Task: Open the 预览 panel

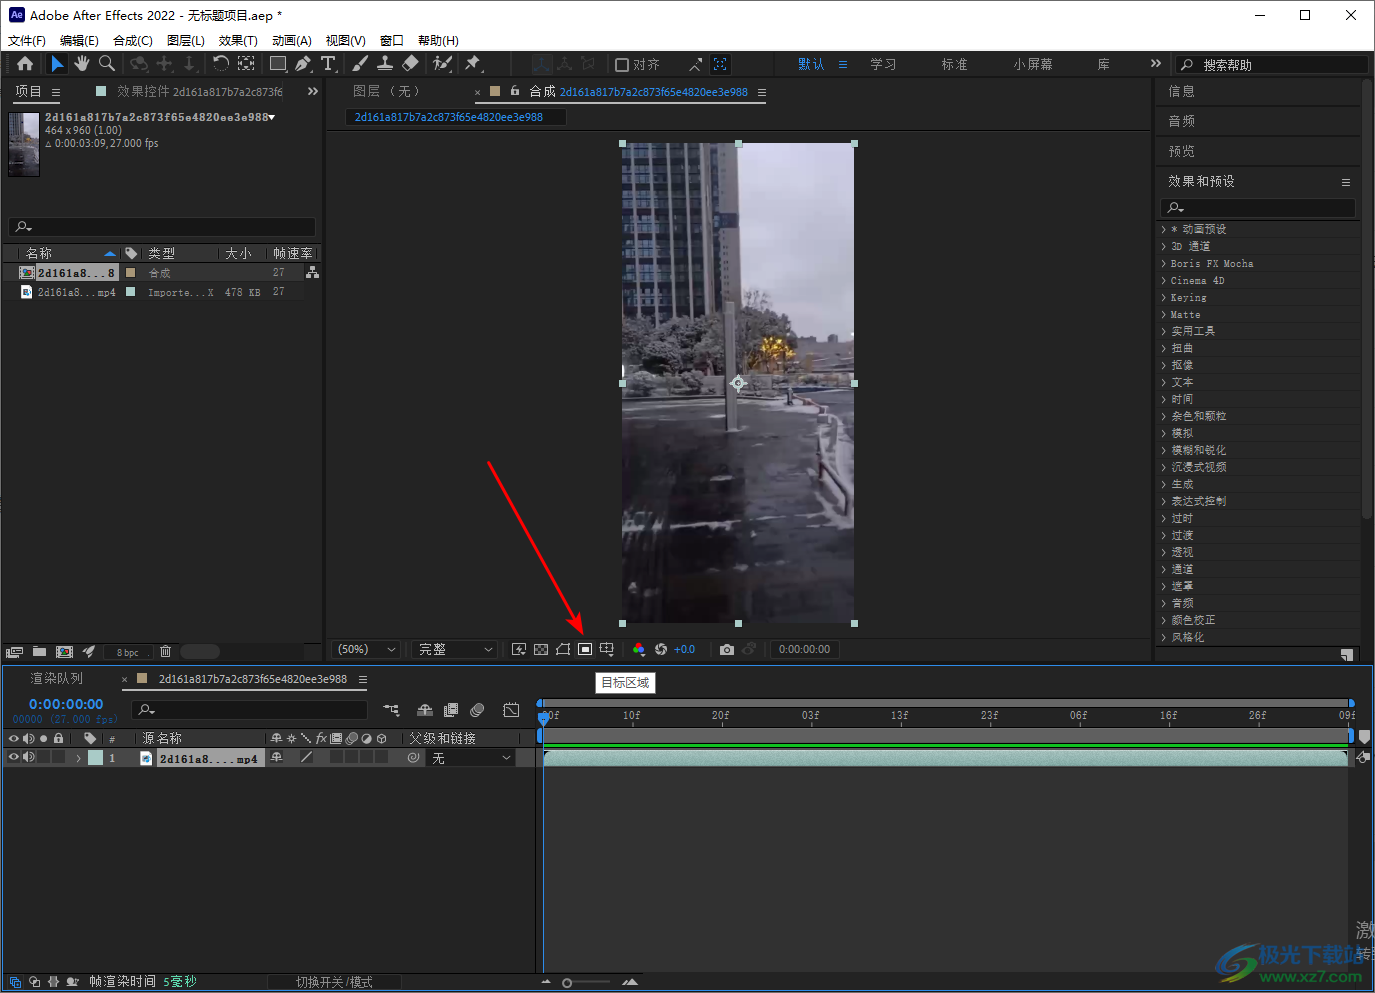Action: point(1182,151)
